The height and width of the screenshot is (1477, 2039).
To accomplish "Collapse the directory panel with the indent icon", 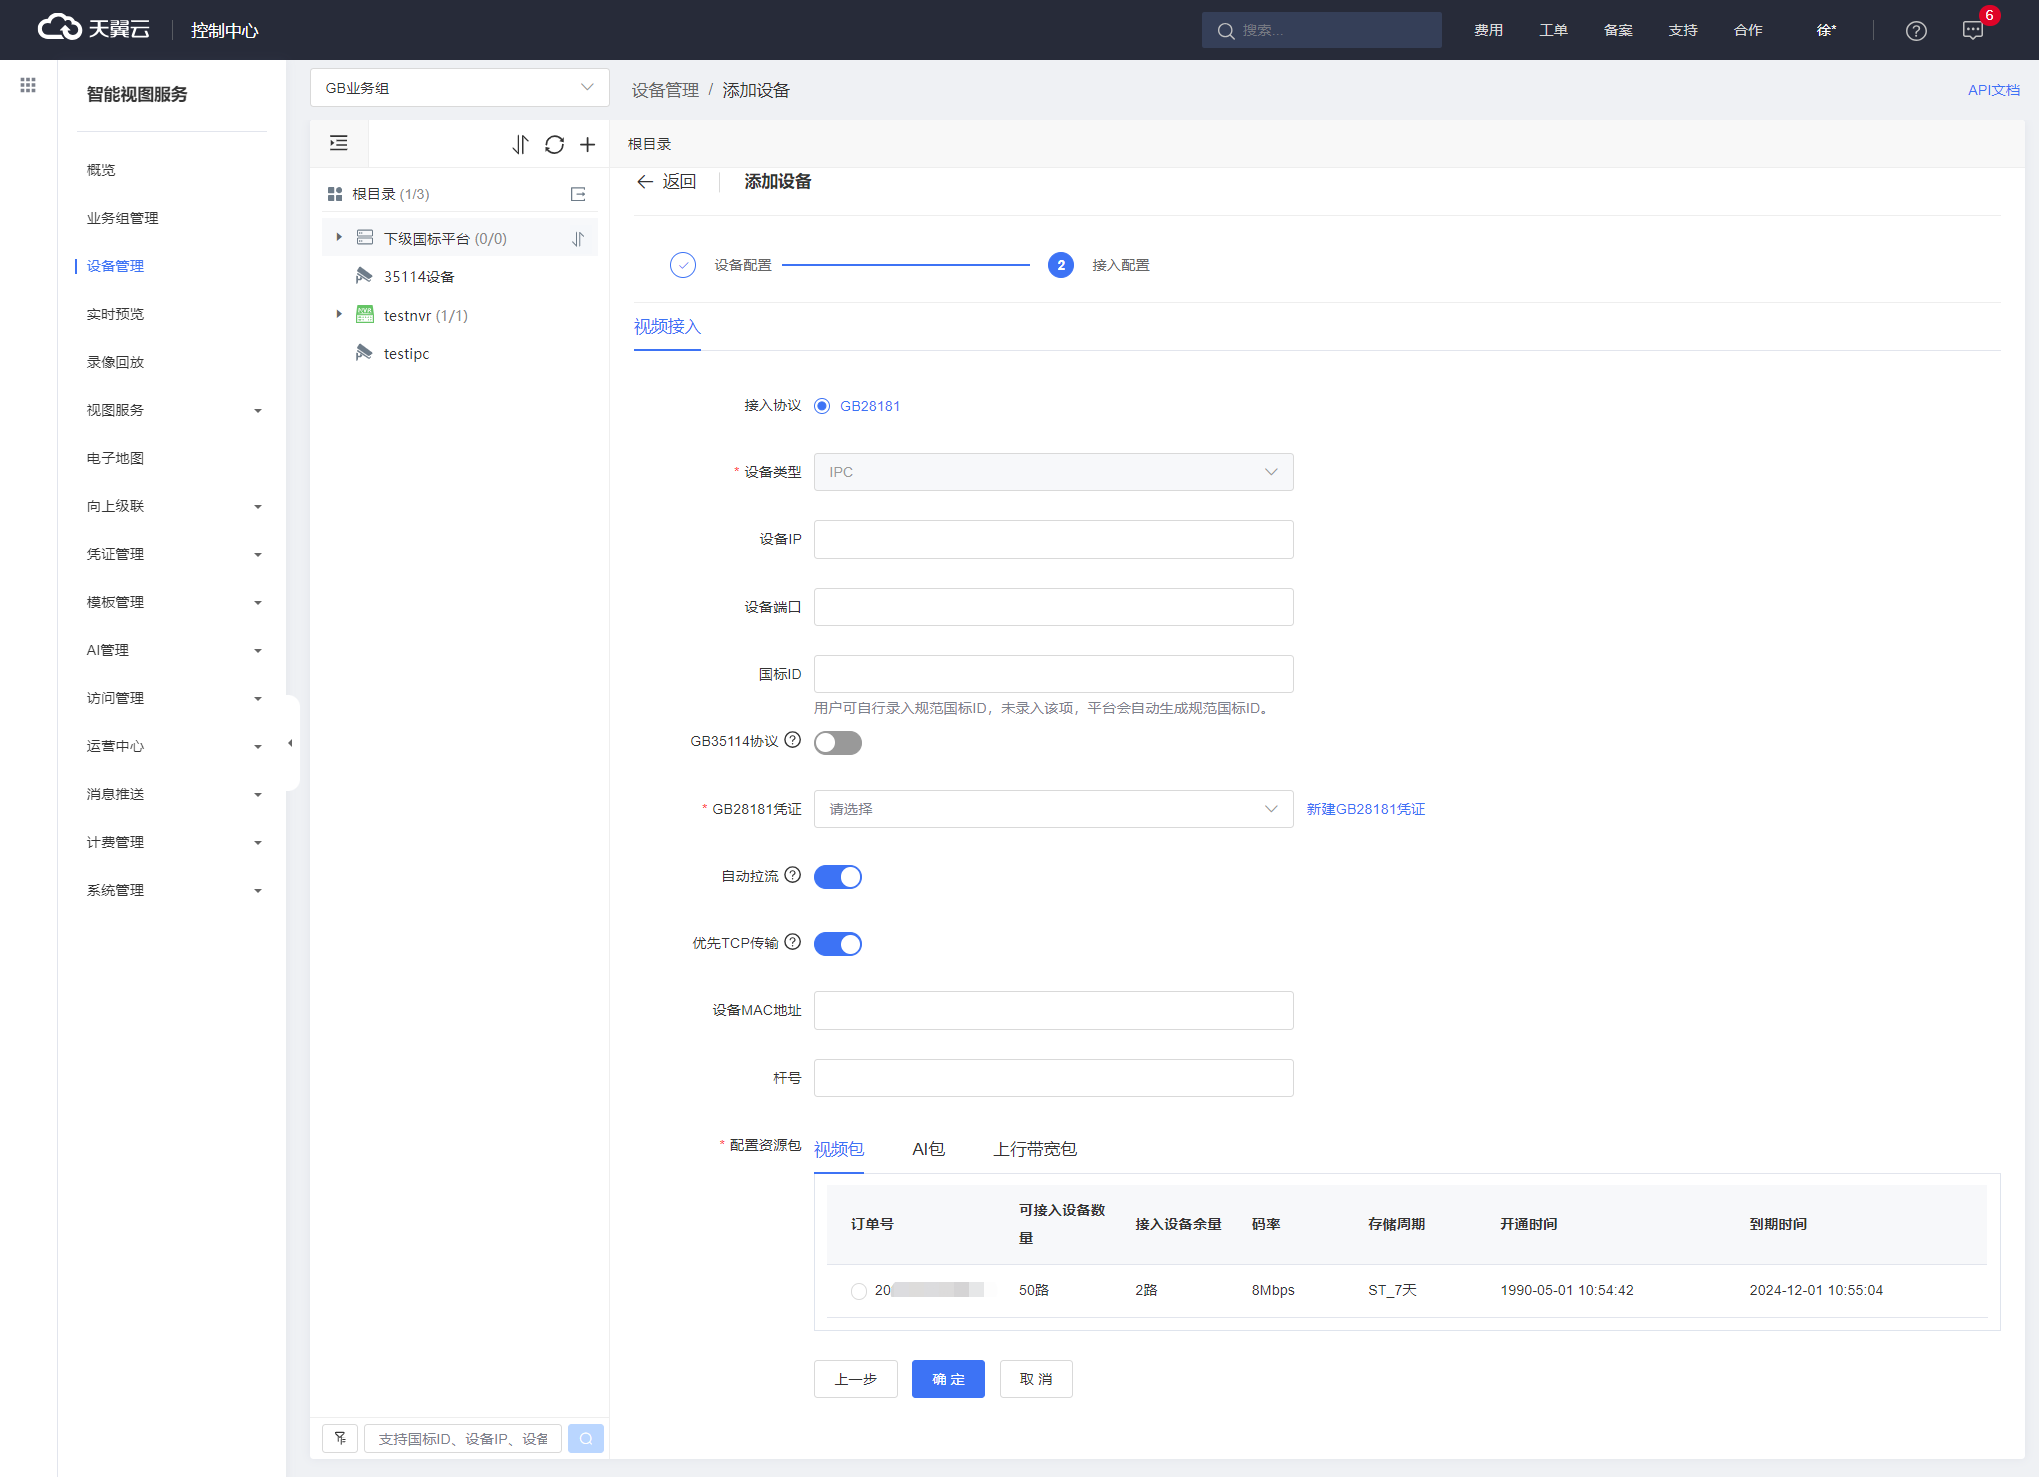I will coord(339,144).
